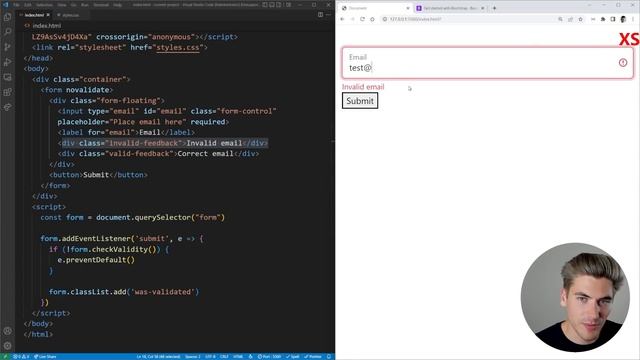The width and height of the screenshot is (640, 360).
Task: Open the Terminal menu in VS Code
Action: (x=101, y=5)
